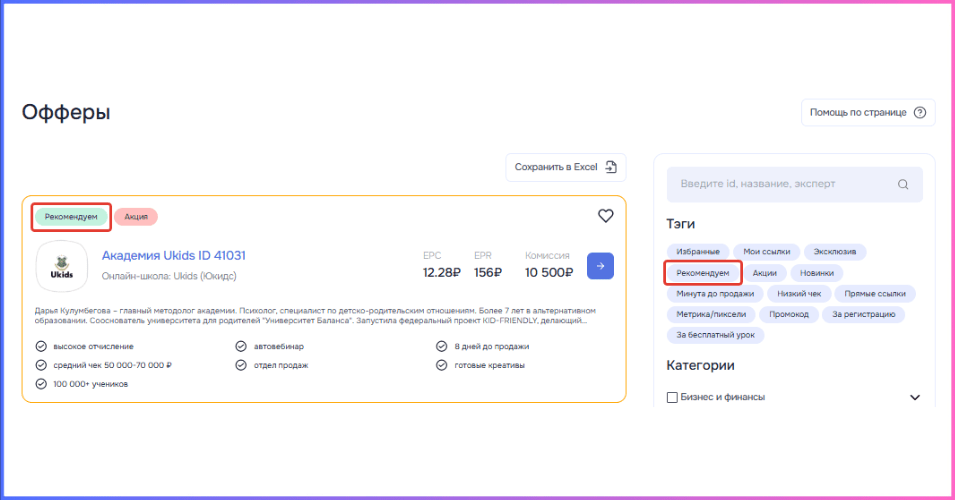Open Помощь по странице help
955x500 pixels.
868,112
